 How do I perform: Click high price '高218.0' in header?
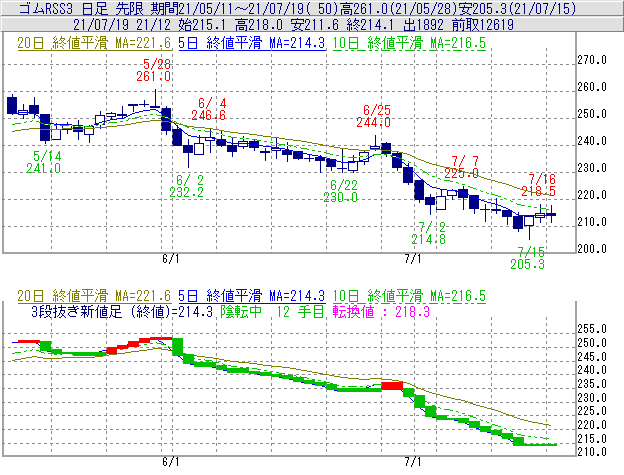[x=259, y=25]
